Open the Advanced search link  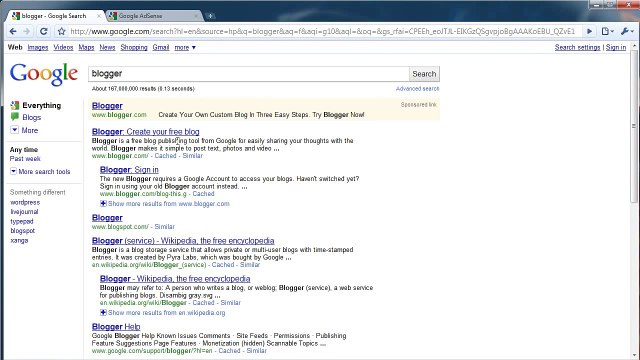click(418, 89)
